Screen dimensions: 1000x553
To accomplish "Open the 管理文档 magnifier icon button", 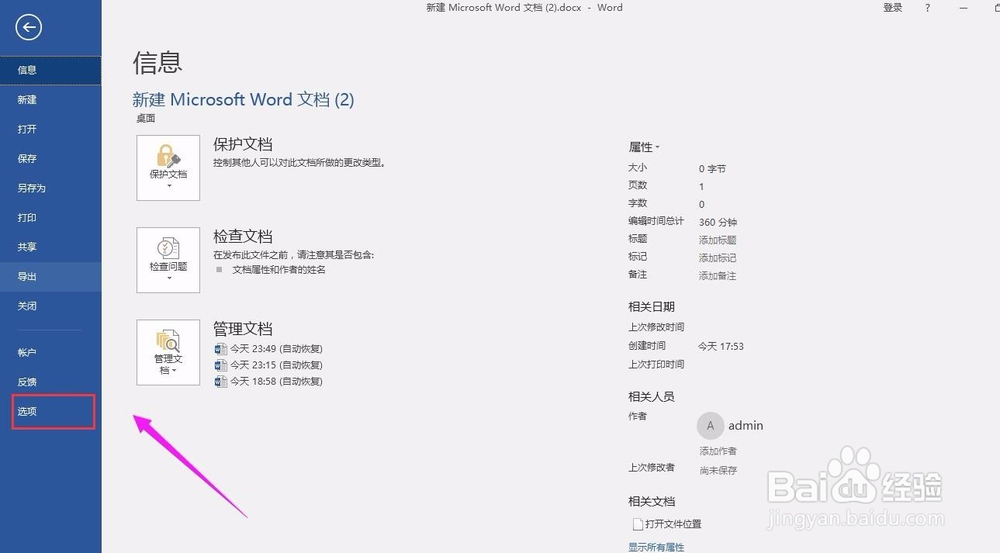I will [x=168, y=353].
